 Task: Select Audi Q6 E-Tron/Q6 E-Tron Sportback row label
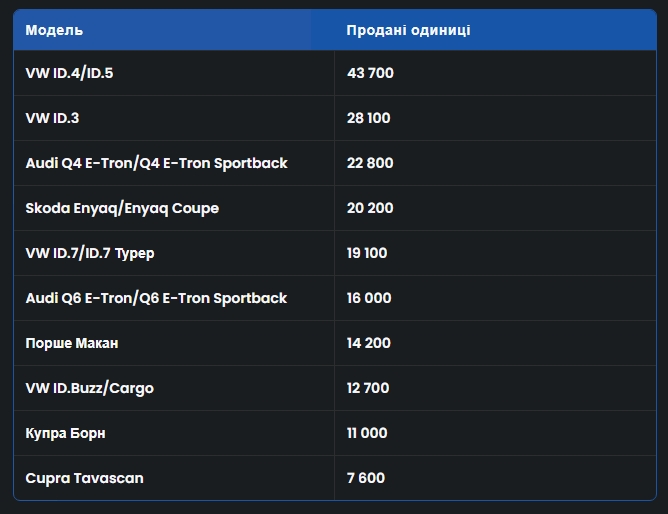coord(156,298)
